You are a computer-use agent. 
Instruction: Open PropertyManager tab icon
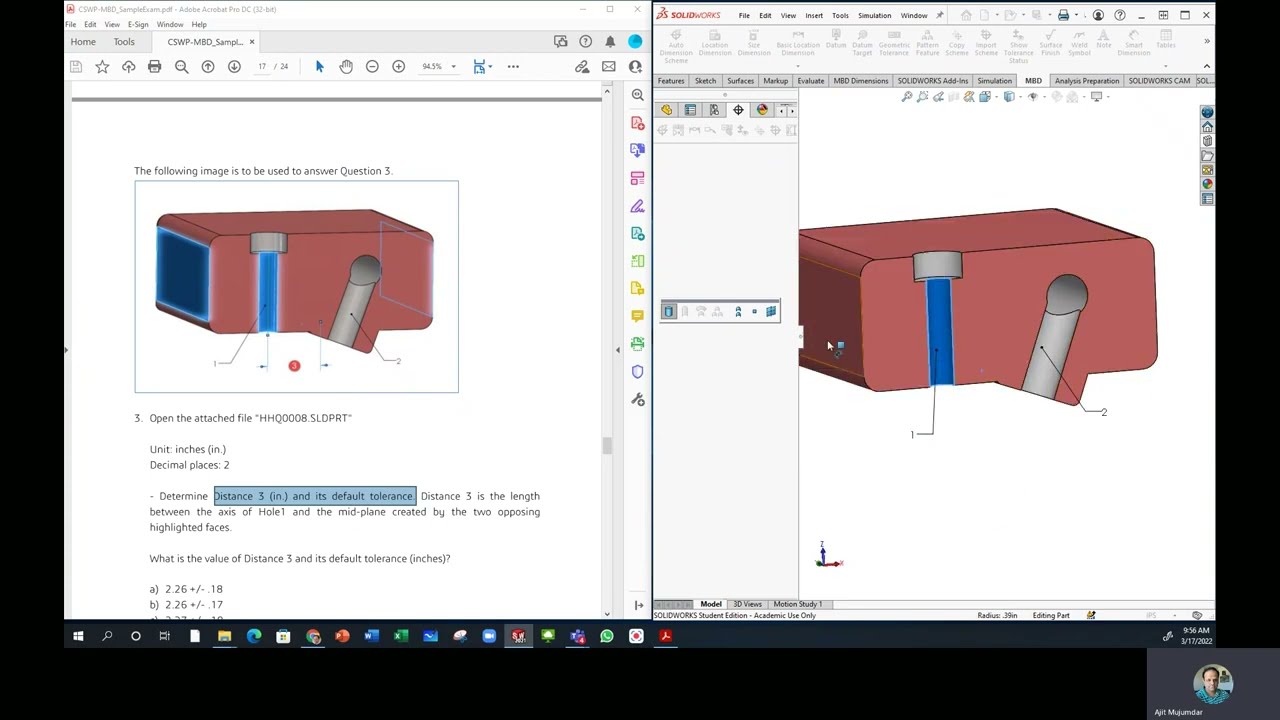691,110
